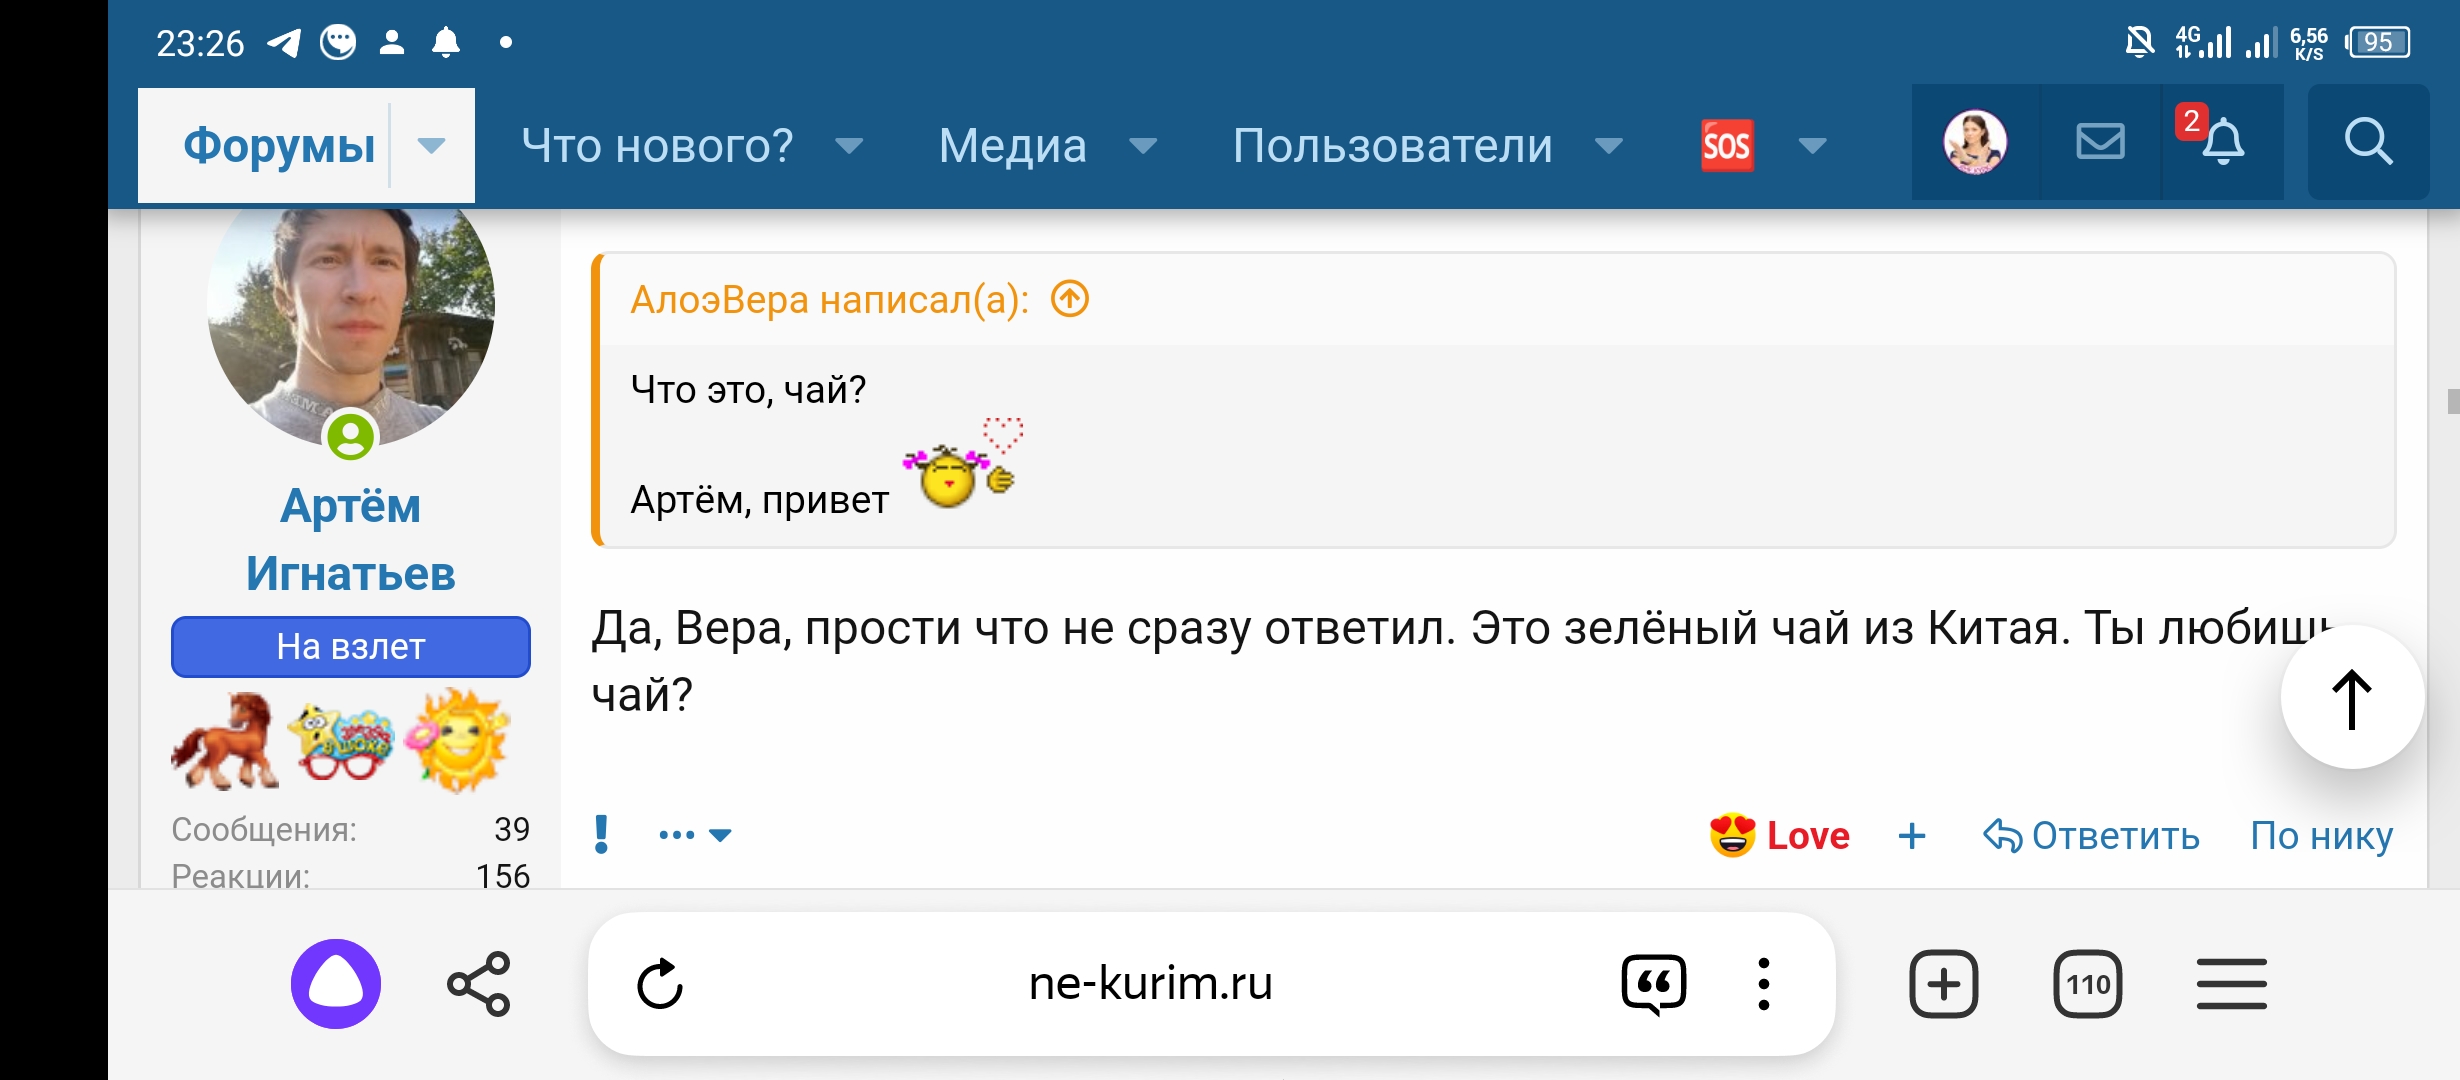Image resolution: width=2460 pixels, height=1080 pixels.
Task: Show the 110 open tabs counter
Action: pyautogui.click(x=2088, y=984)
